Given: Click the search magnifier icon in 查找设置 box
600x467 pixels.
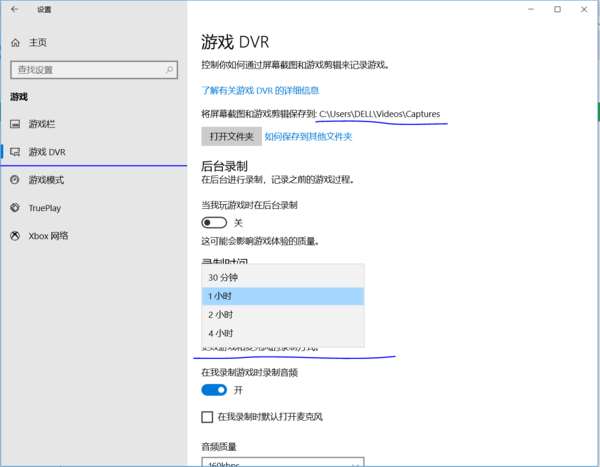Looking at the screenshot, I should click(169, 70).
